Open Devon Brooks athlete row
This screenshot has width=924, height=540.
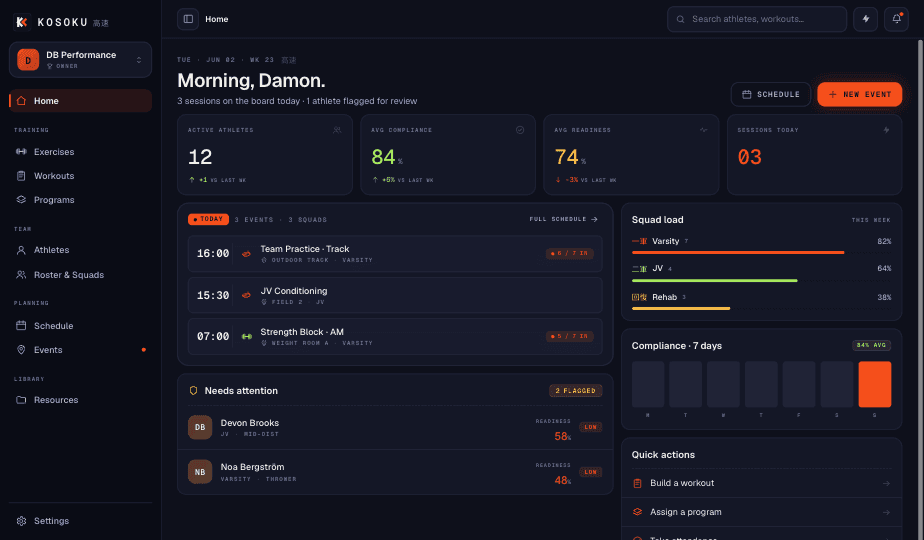tap(395, 427)
